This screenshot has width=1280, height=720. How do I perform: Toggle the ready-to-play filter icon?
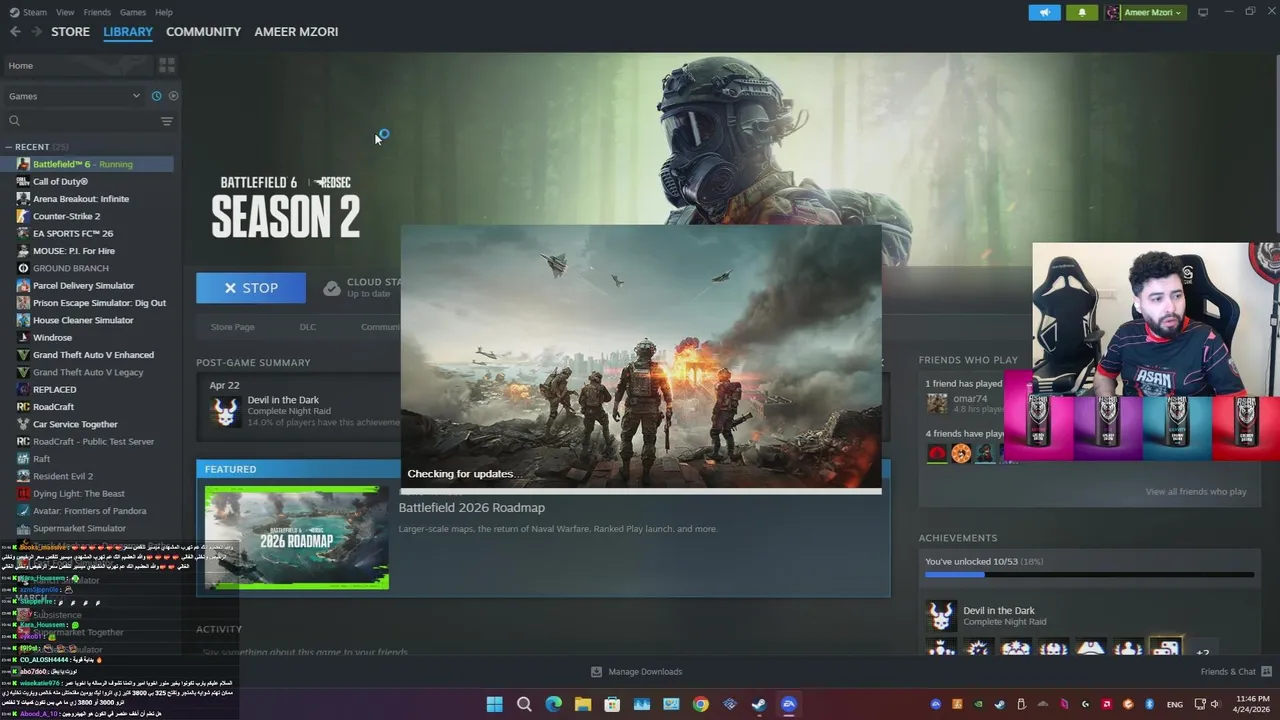tap(173, 96)
